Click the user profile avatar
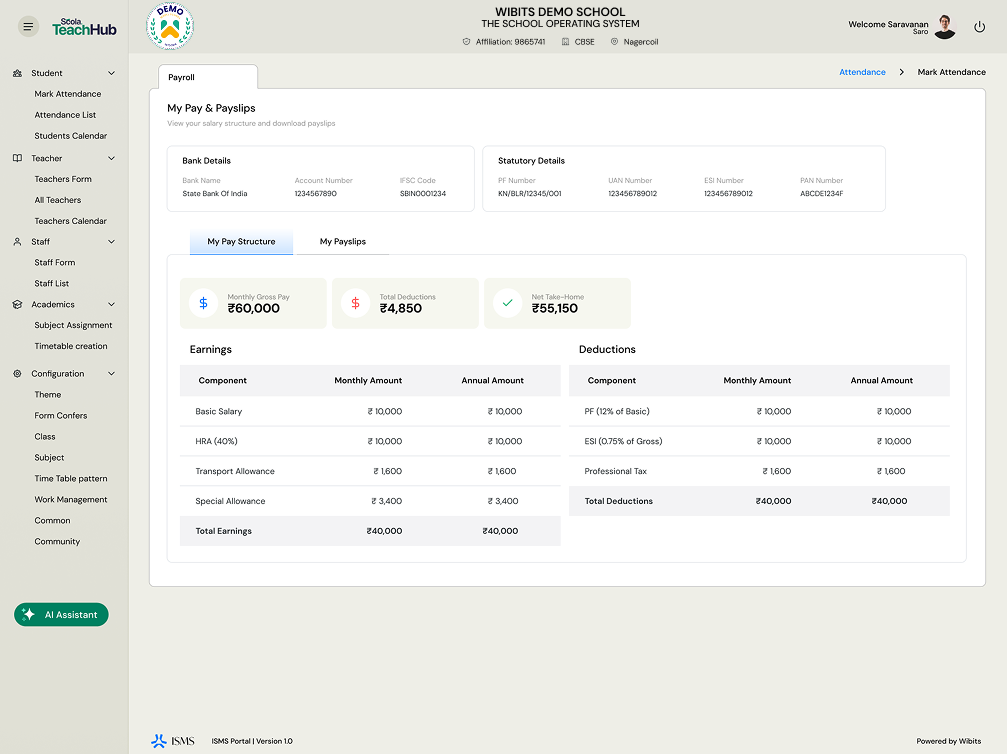Image resolution: width=1007 pixels, height=754 pixels. point(945,28)
